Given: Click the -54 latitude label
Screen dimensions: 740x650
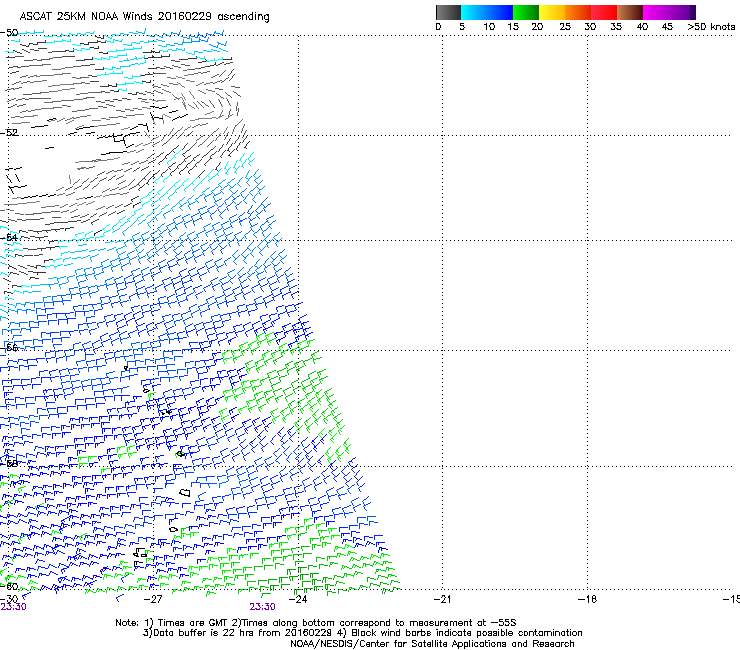Looking at the screenshot, I should (9, 237).
